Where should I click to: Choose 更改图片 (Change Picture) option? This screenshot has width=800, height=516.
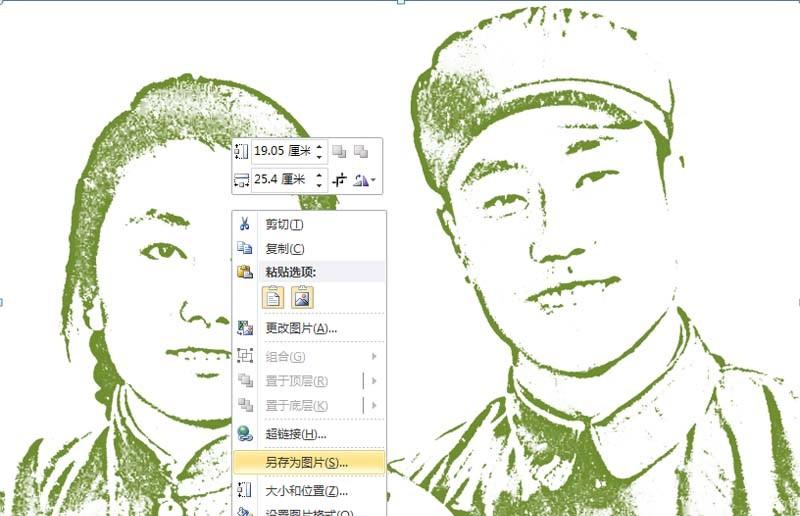pyautogui.click(x=309, y=328)
